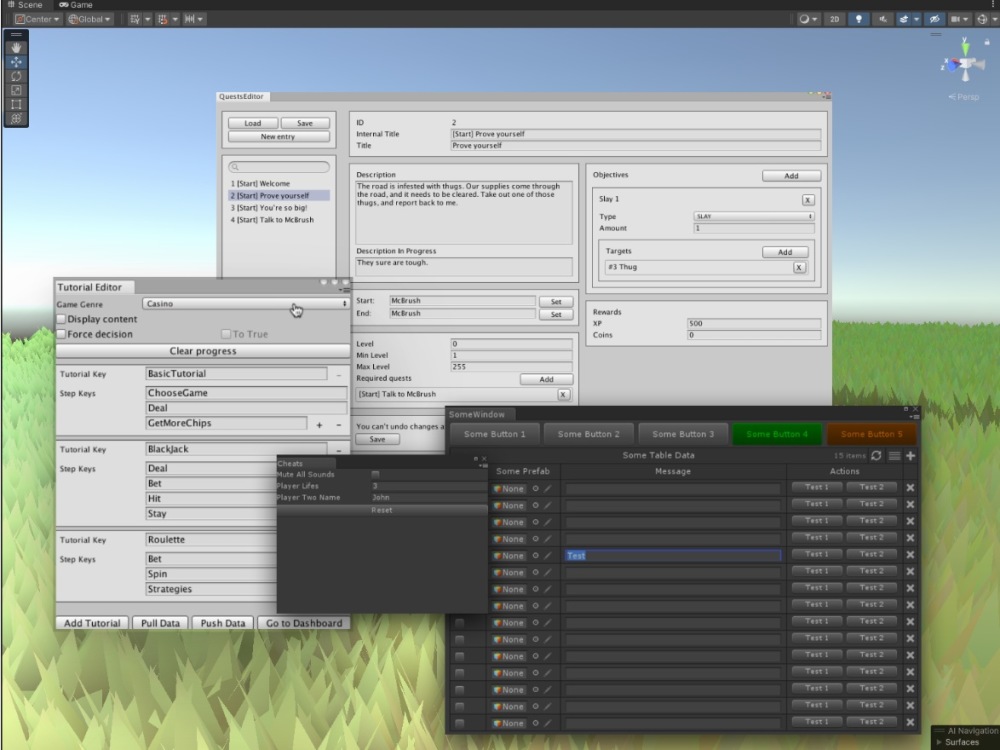The image size is (1000, 750).
Task: Toggle the scene gizmo rotation lock
Action: 987,42
